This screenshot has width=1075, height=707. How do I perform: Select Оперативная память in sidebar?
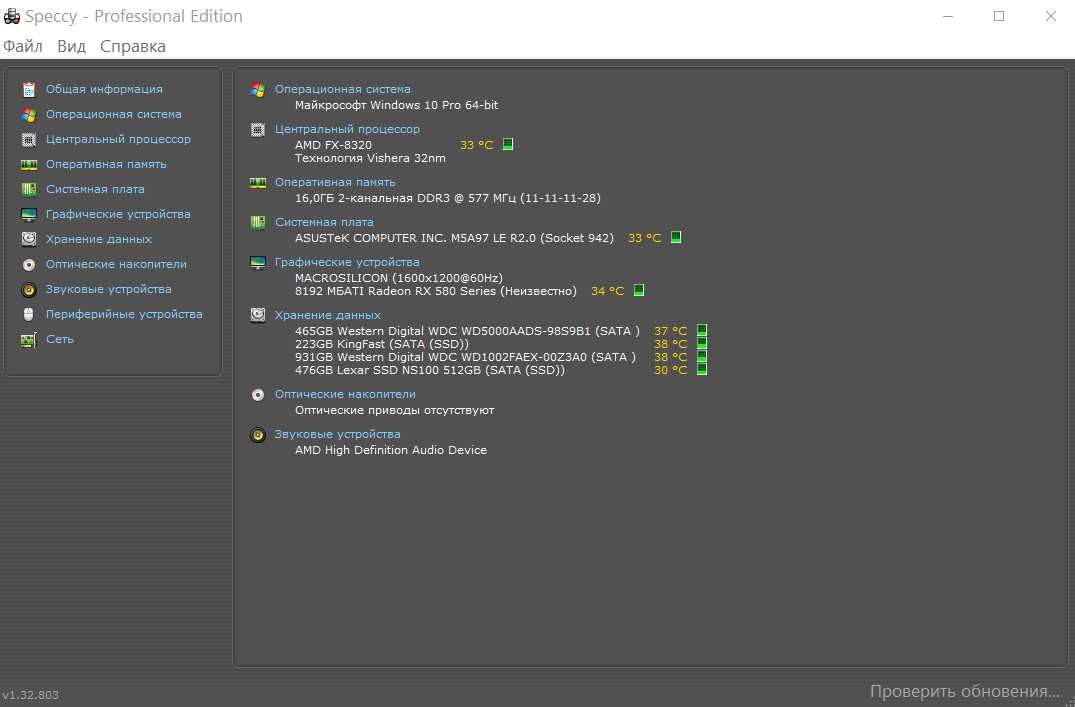pyautogui.click(x=106, y=165)
